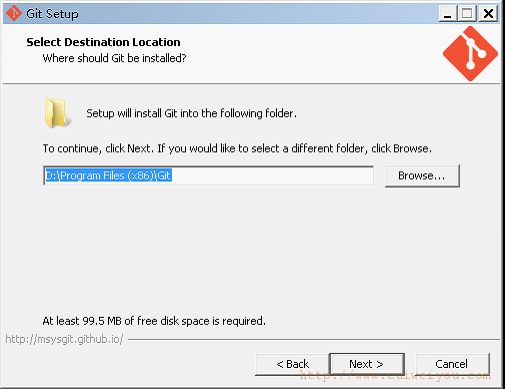
Task: Minimize the Git Setup window
Action: [x=448, y=14]
